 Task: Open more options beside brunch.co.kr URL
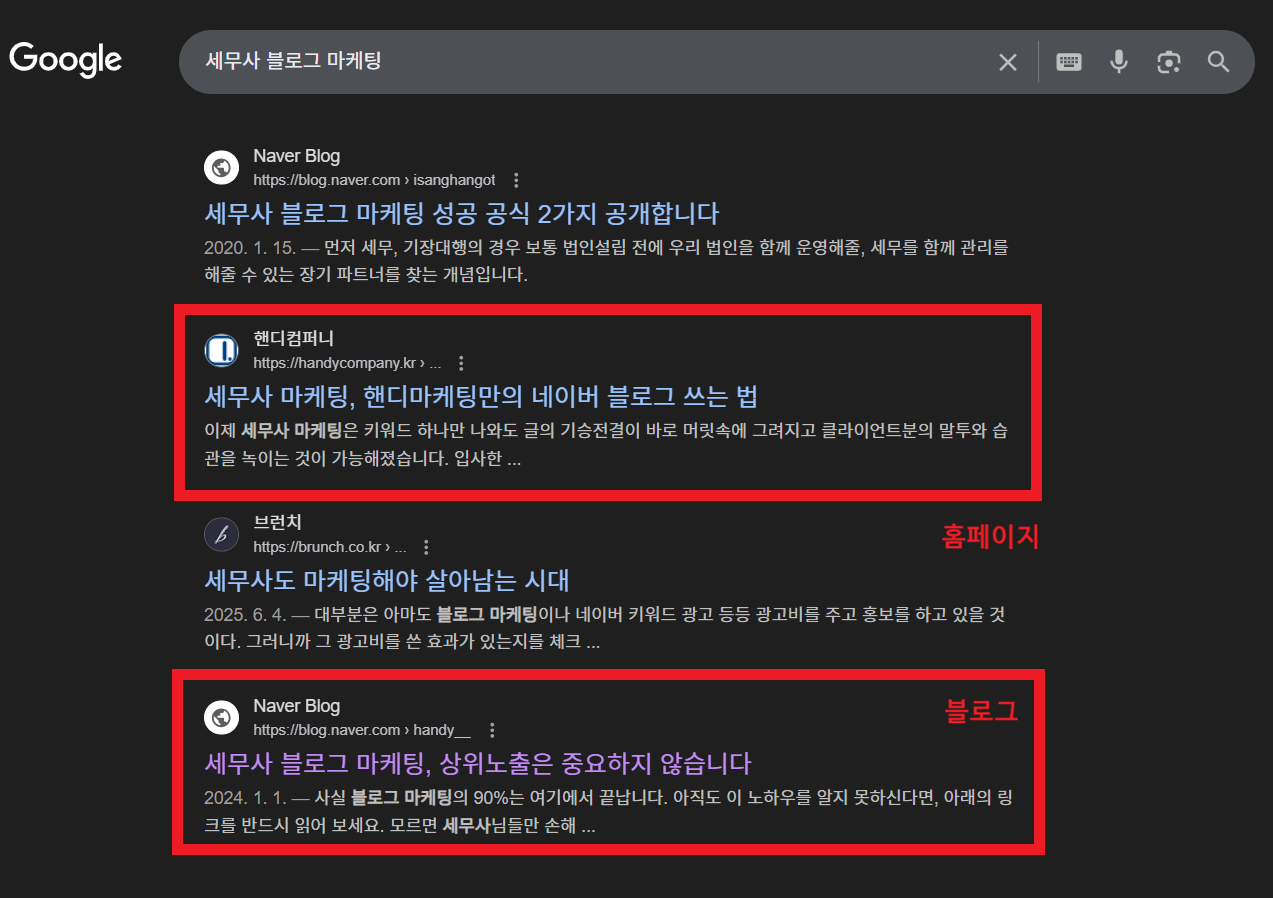tap(426, 547)
